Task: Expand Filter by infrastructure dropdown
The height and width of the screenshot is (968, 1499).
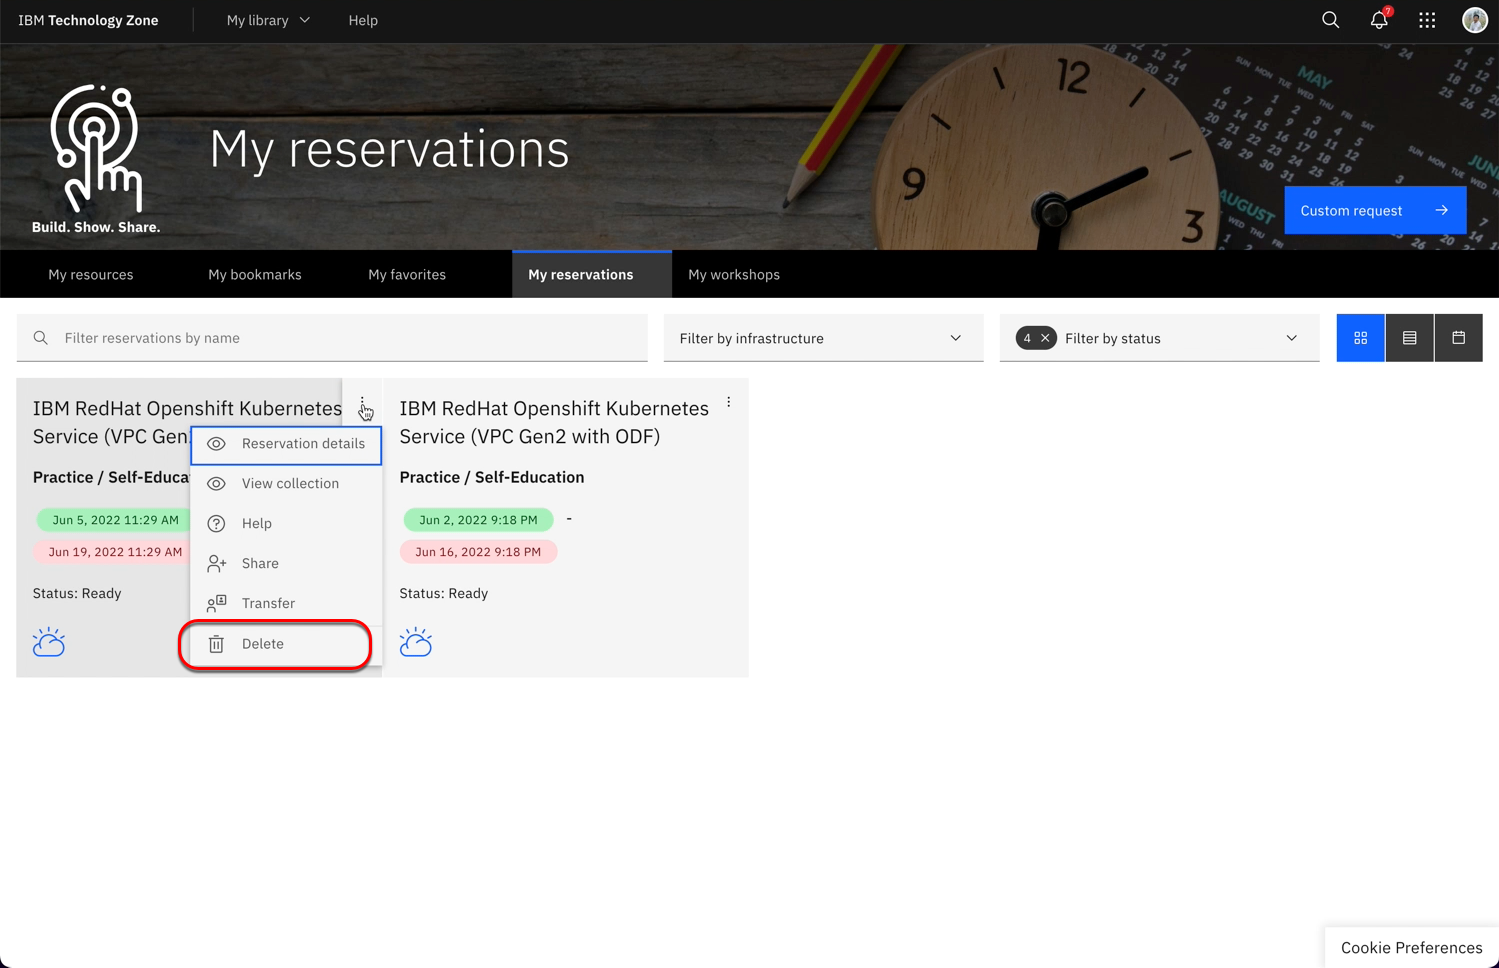Action: 822,338
